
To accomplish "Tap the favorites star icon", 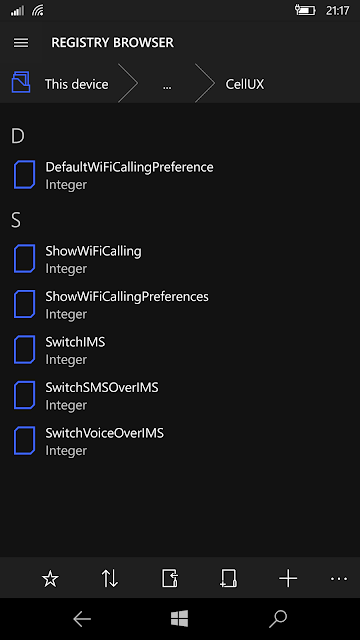I will (50, 578).
